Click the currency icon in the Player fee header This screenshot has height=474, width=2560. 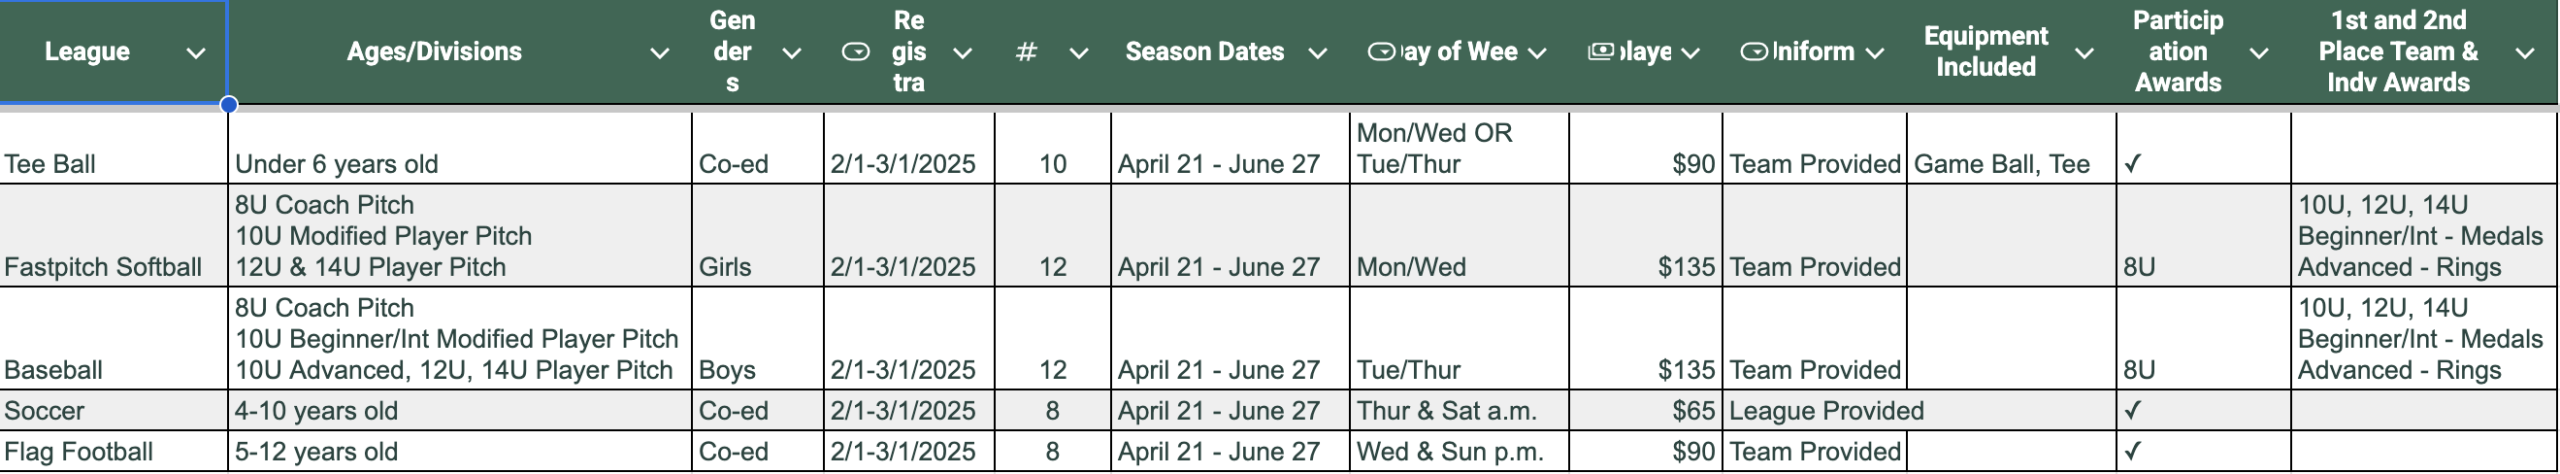pyautogui.click(x=1600, y=52)
